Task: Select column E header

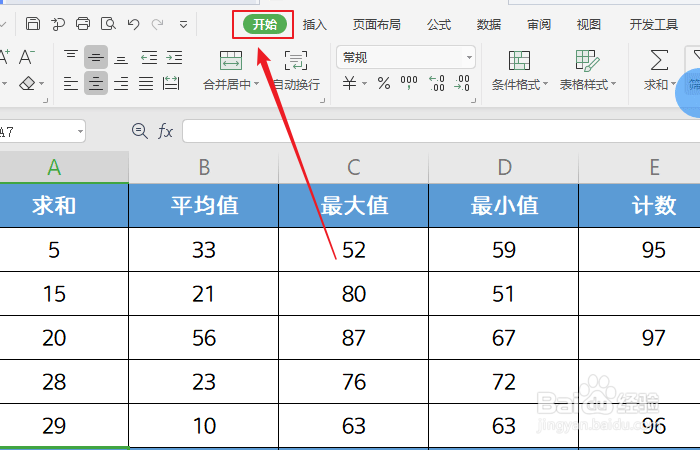Action: (x=639, y=167)
